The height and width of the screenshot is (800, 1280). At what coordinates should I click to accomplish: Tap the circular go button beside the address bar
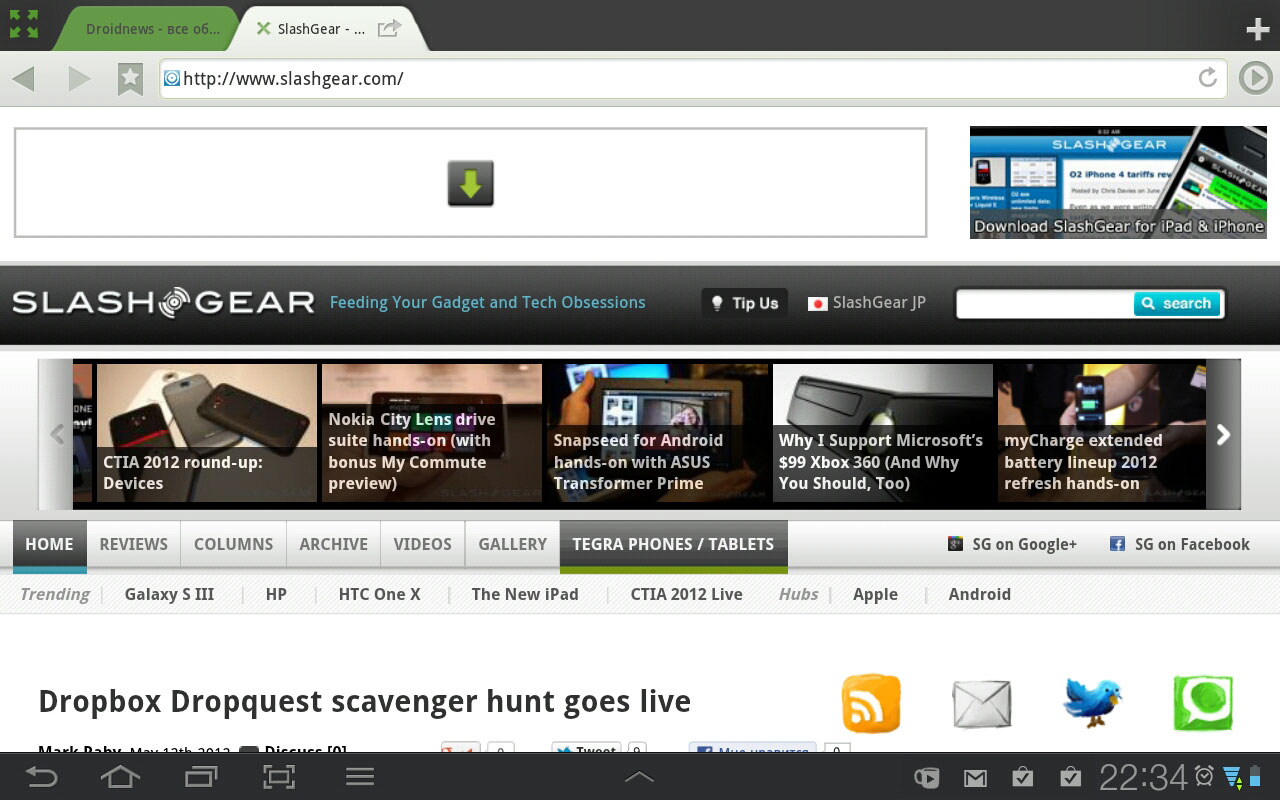click(1255, 78)
